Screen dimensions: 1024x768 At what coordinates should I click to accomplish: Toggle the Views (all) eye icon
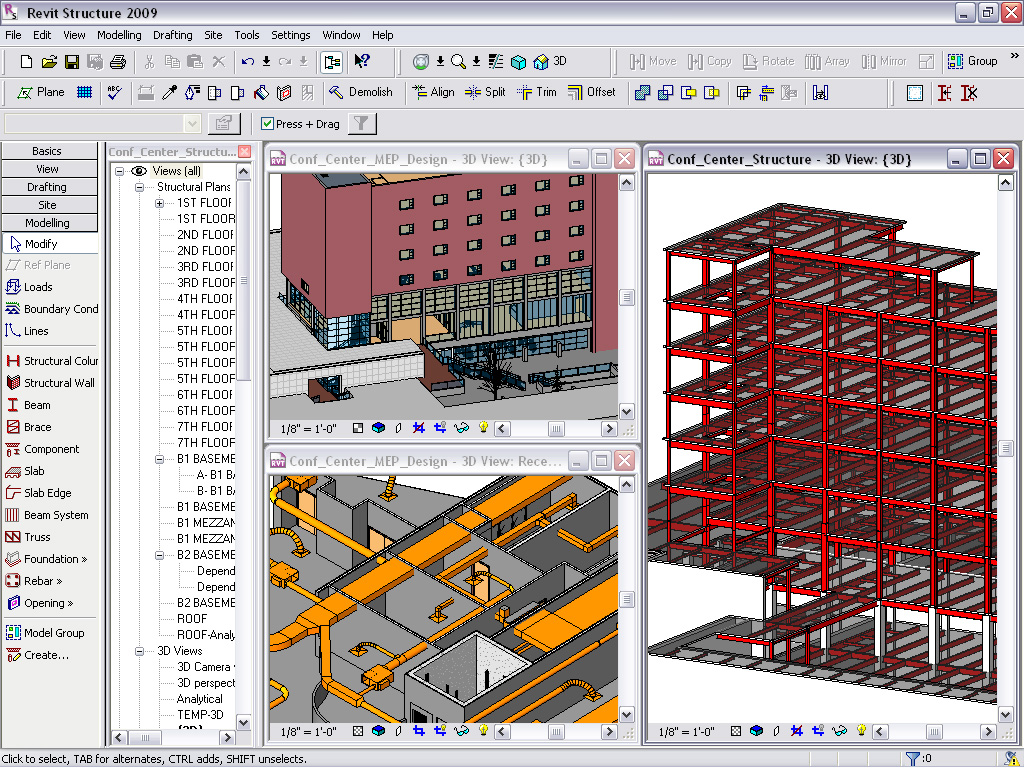pos(139,171)
